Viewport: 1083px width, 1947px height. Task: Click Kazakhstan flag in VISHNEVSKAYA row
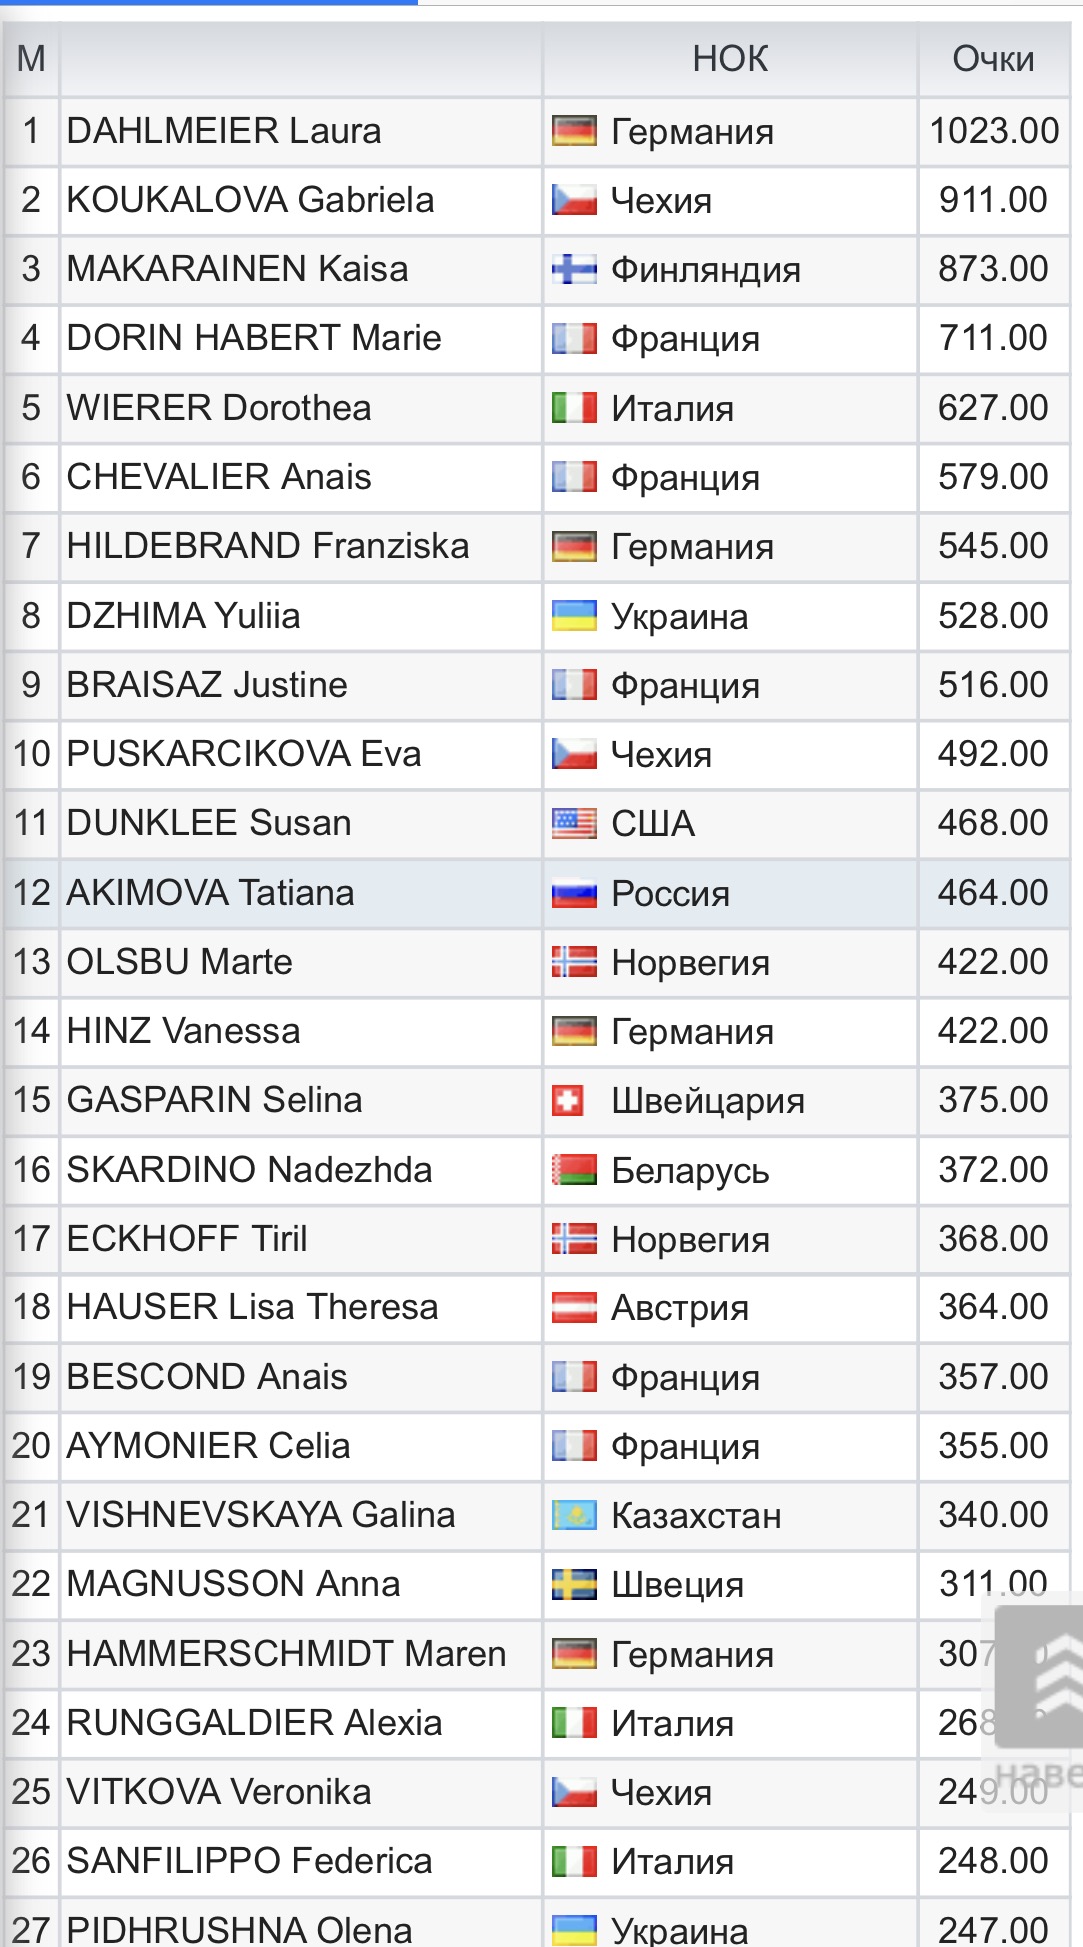click(574, 1516)
